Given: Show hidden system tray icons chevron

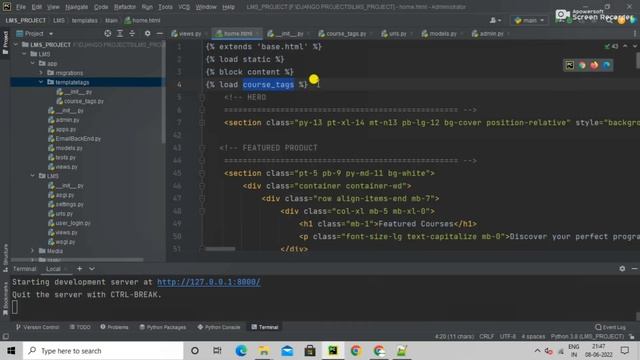Looking at the screenshot, I should tap(537, 351).
